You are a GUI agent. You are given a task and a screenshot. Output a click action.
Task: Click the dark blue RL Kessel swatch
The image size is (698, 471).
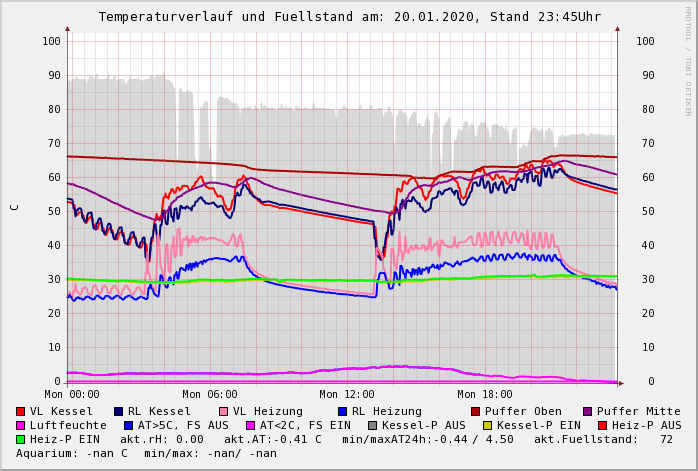pos(118,411)
